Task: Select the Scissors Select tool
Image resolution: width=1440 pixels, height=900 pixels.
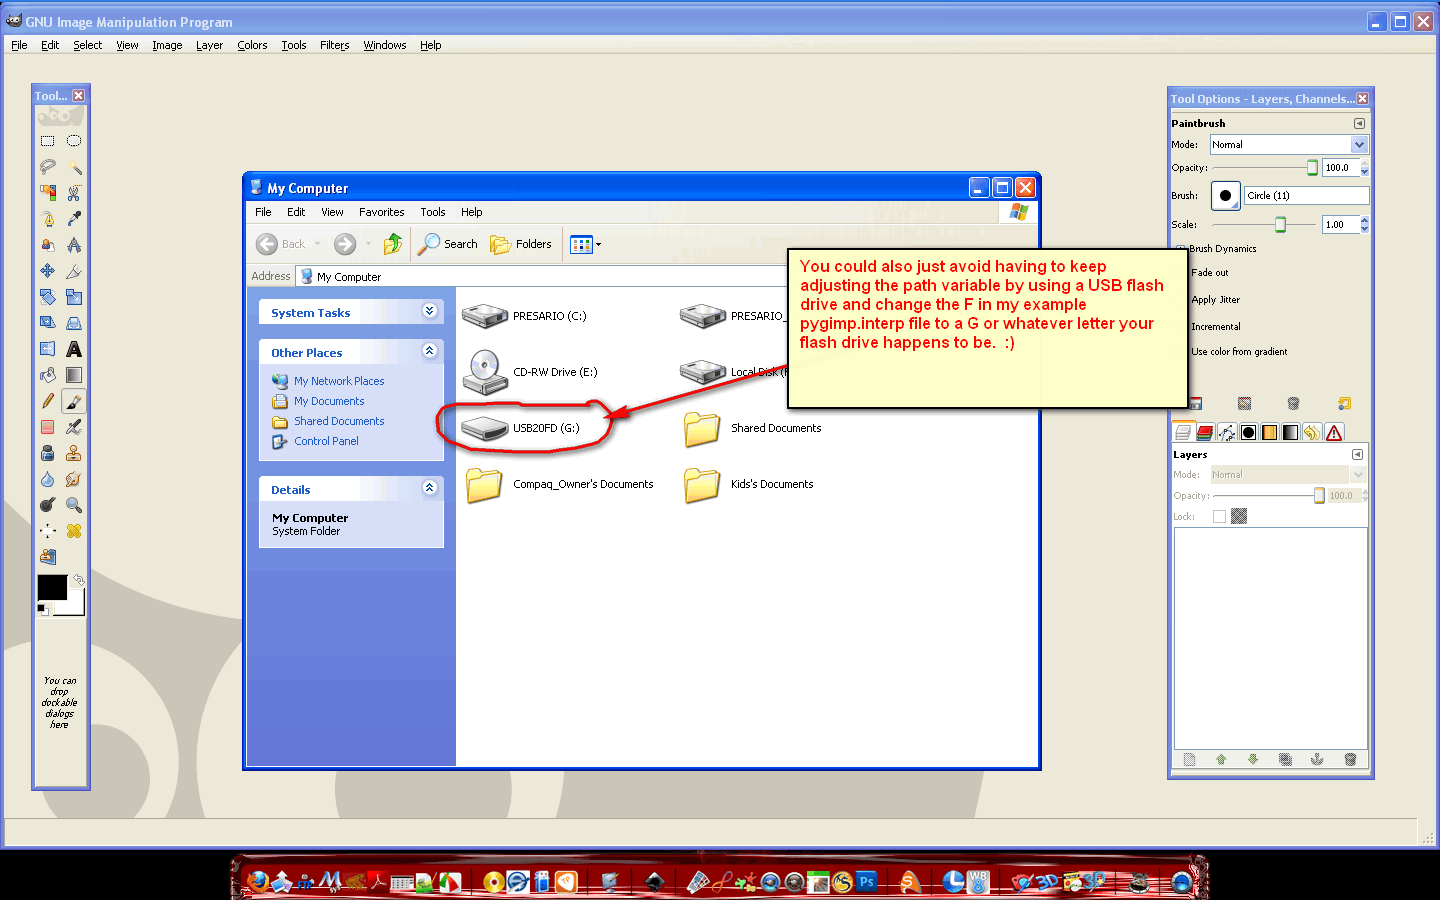Action: 74,193
